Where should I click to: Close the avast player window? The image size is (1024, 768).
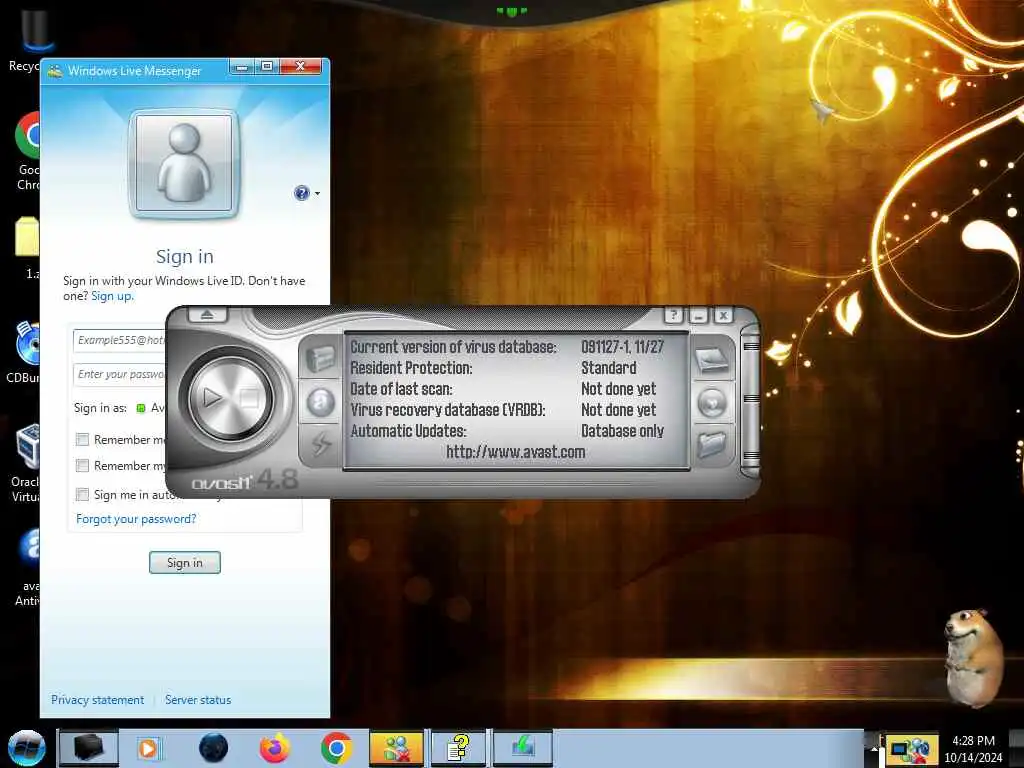click(723, 315)
